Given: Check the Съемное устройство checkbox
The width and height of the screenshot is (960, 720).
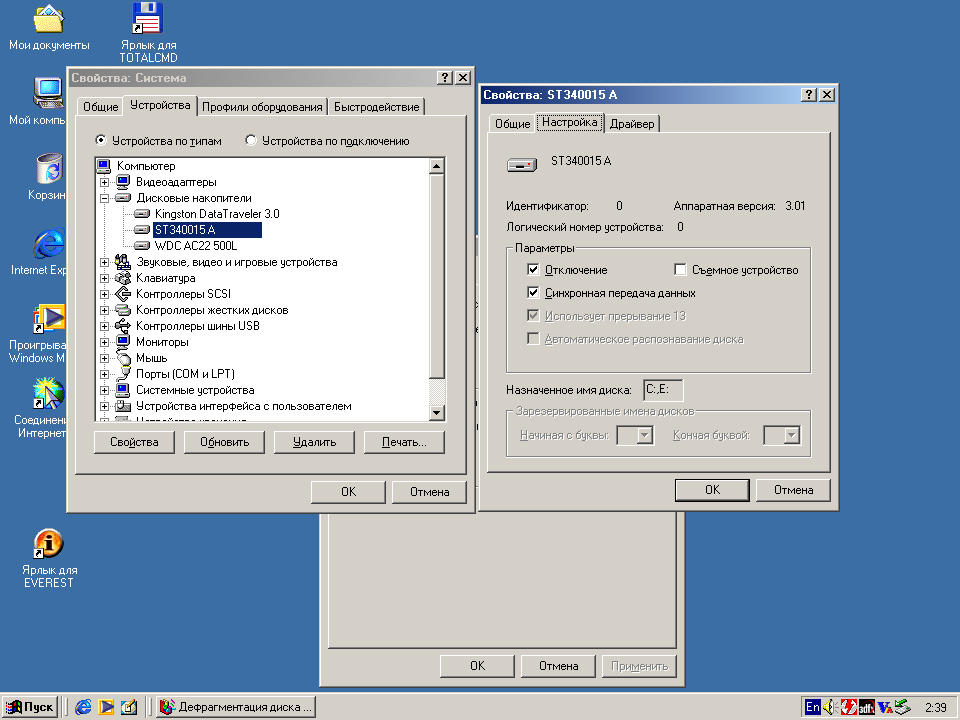Looking at the screenshot, I should point(680,269).
